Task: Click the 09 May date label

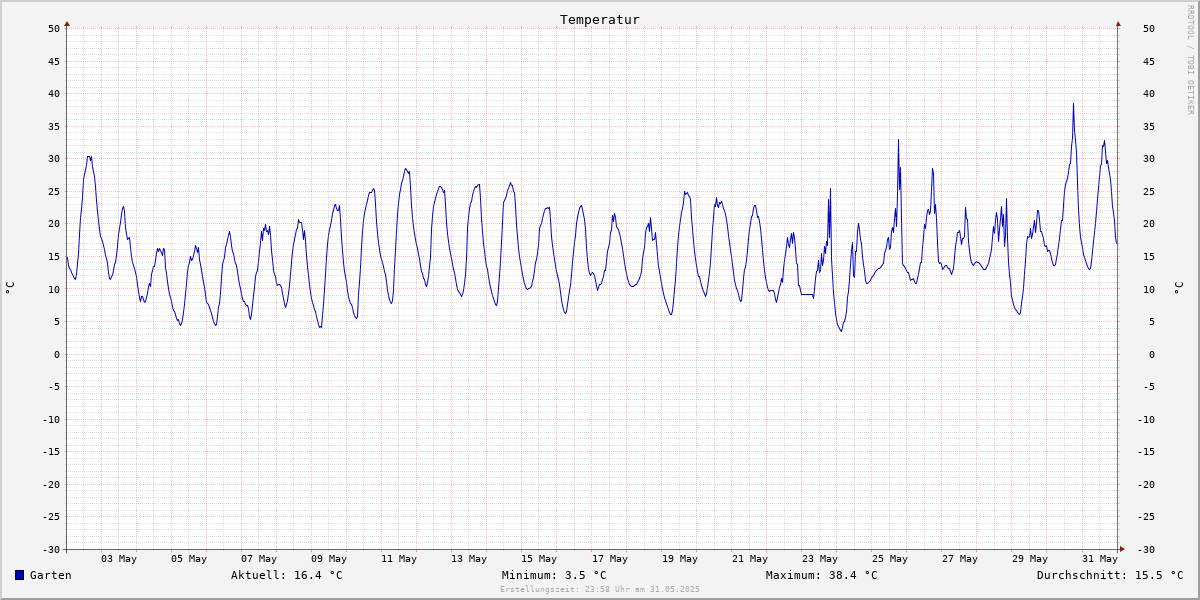Action: (x=329, y=558)
